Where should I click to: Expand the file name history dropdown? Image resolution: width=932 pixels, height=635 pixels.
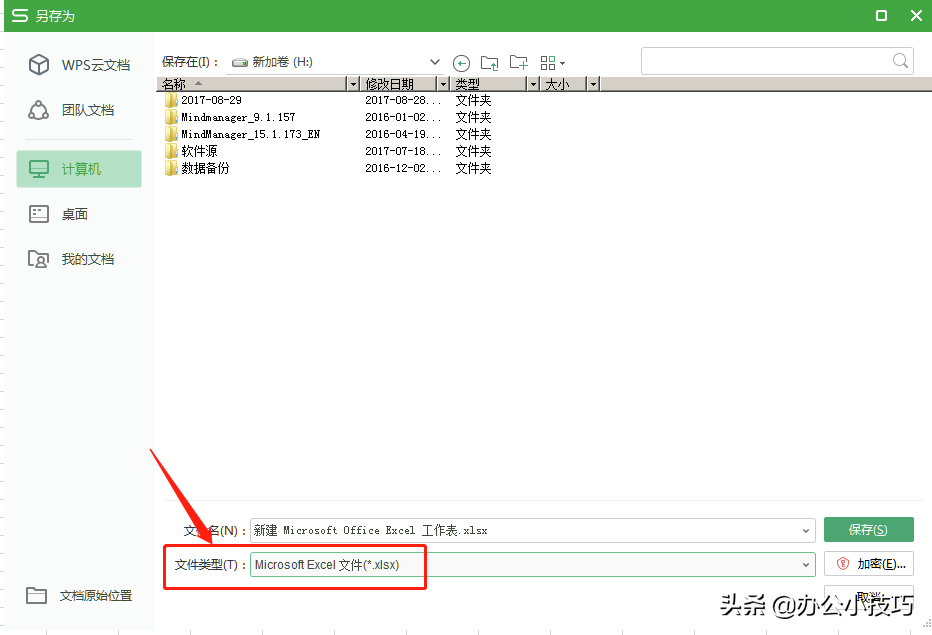[x=806, y=530]
